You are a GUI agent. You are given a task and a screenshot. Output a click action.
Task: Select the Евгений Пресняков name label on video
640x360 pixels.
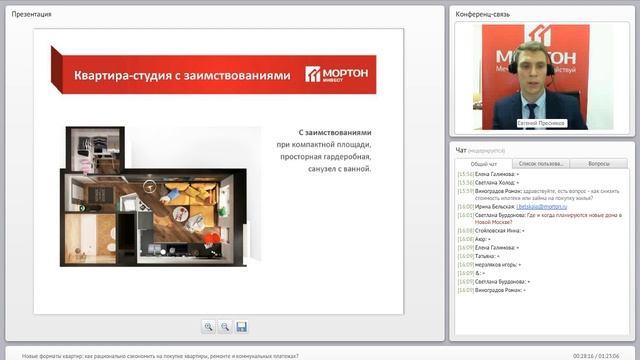pos(541,123)
